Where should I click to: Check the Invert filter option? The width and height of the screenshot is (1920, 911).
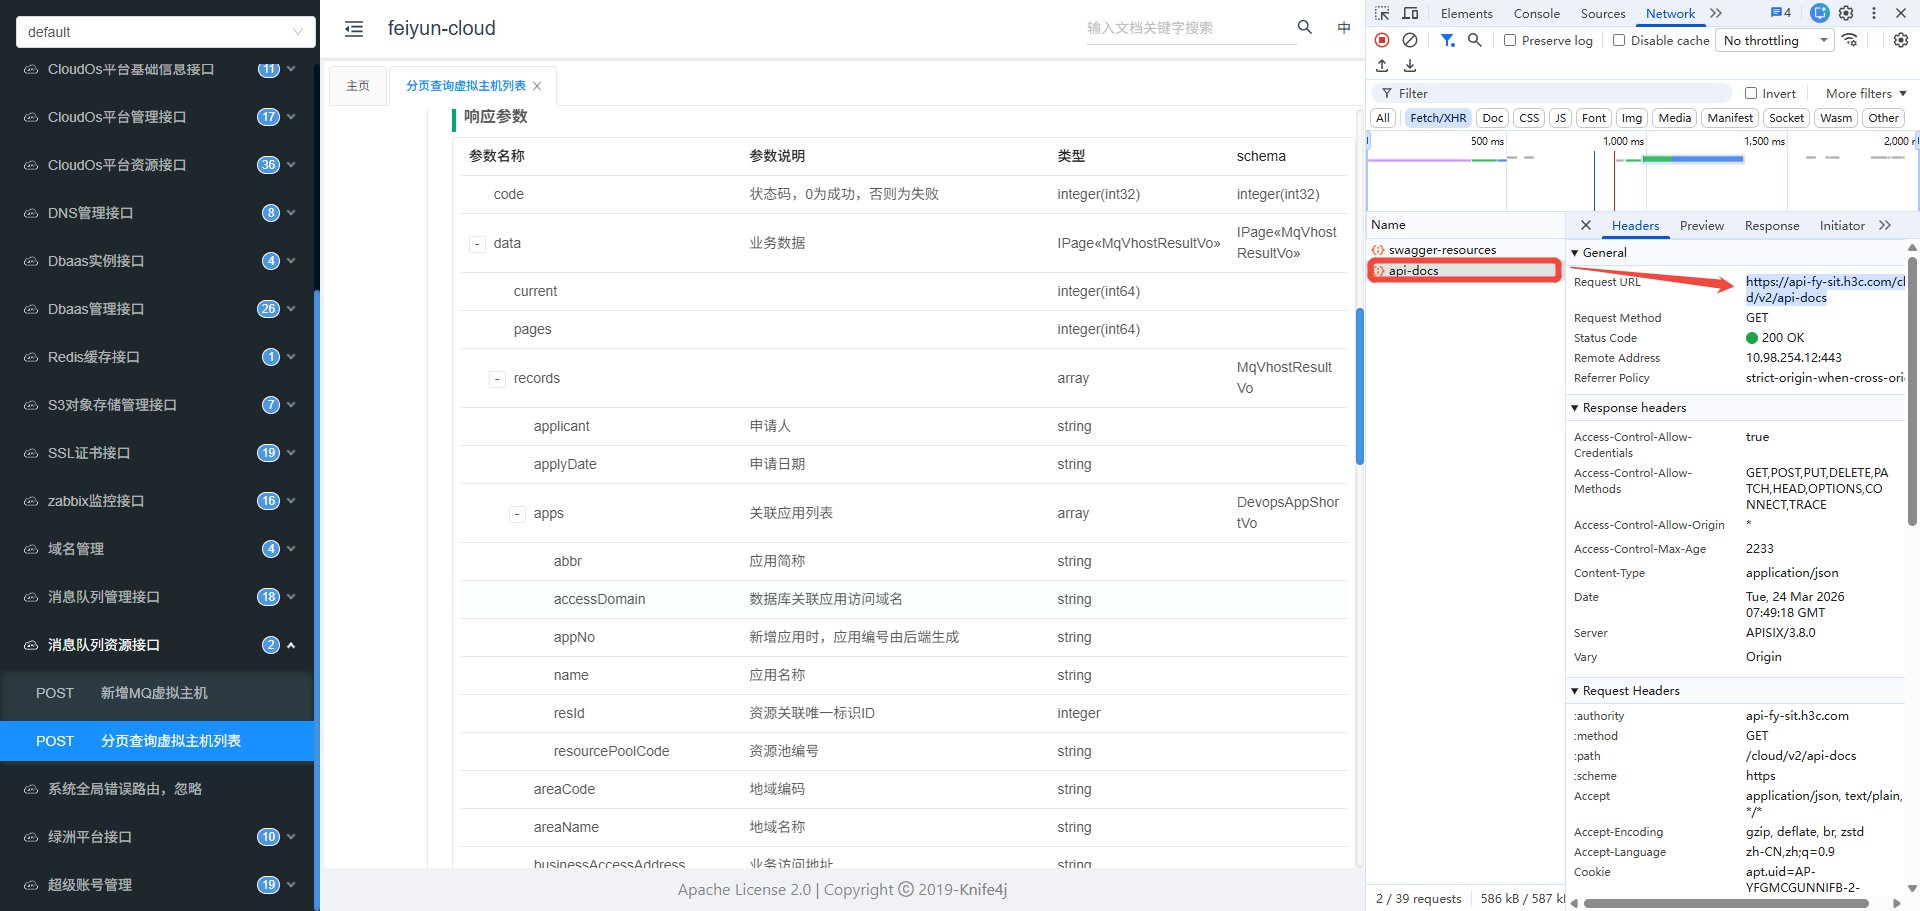[1751, 93]
